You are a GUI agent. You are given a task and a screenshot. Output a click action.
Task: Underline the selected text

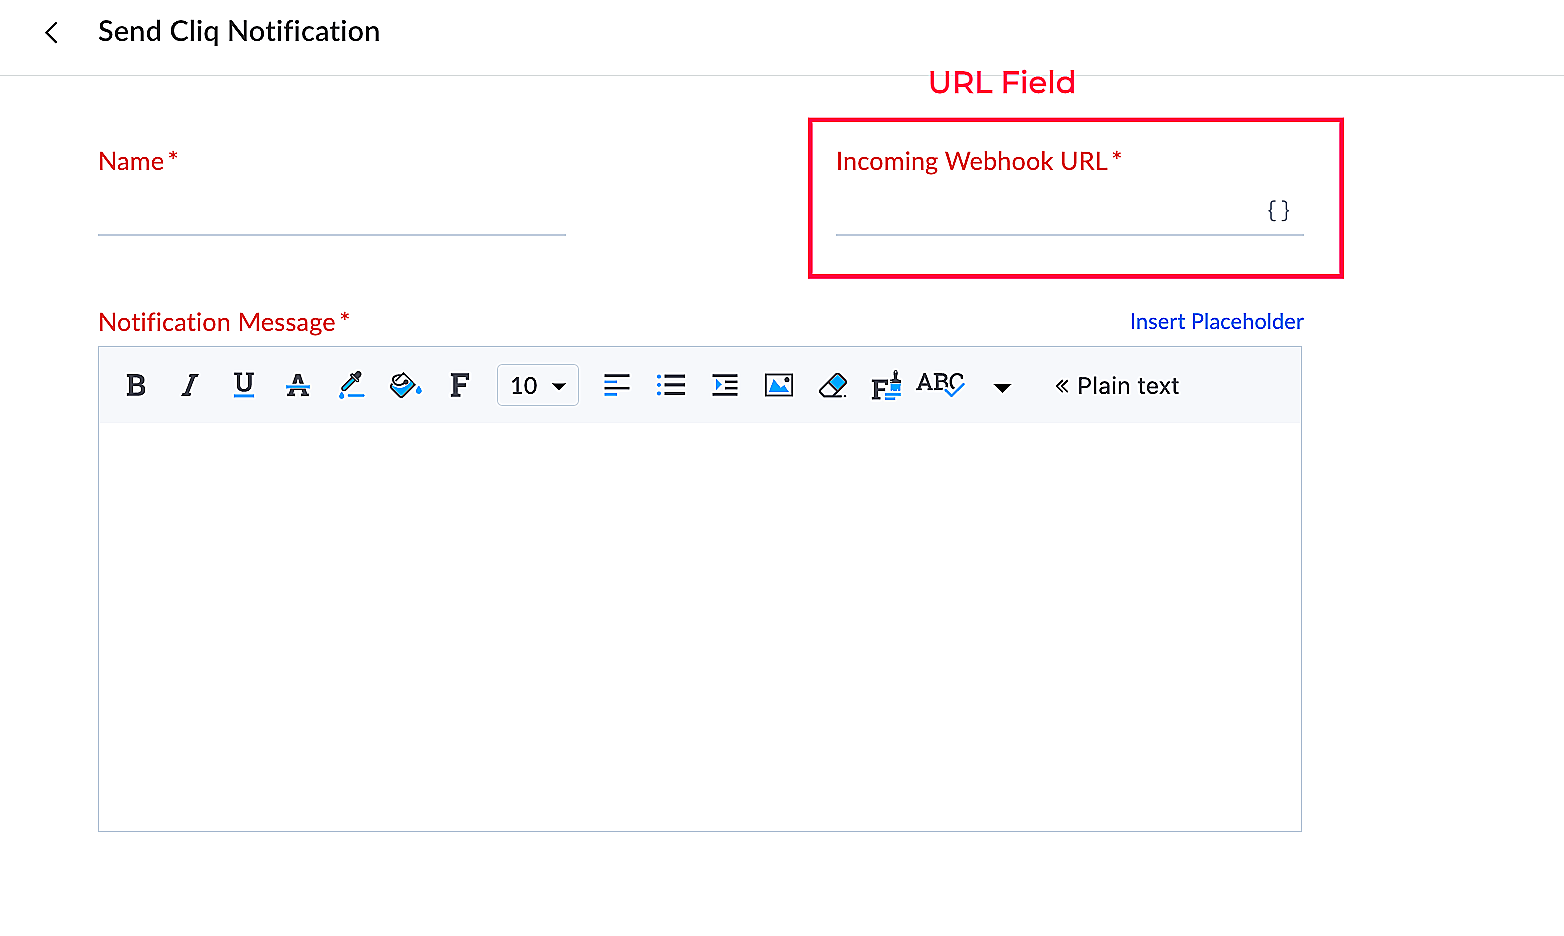coord(243,385)
